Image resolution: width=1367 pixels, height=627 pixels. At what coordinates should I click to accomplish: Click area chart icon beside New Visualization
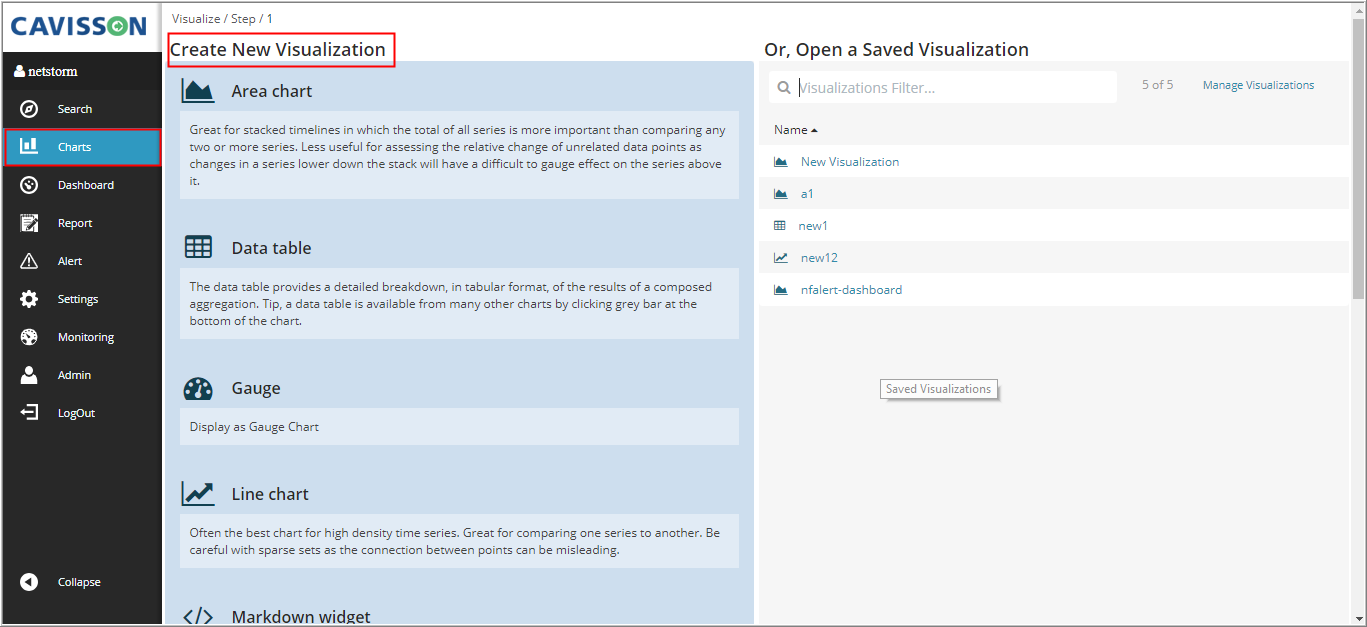pos(781,162)
